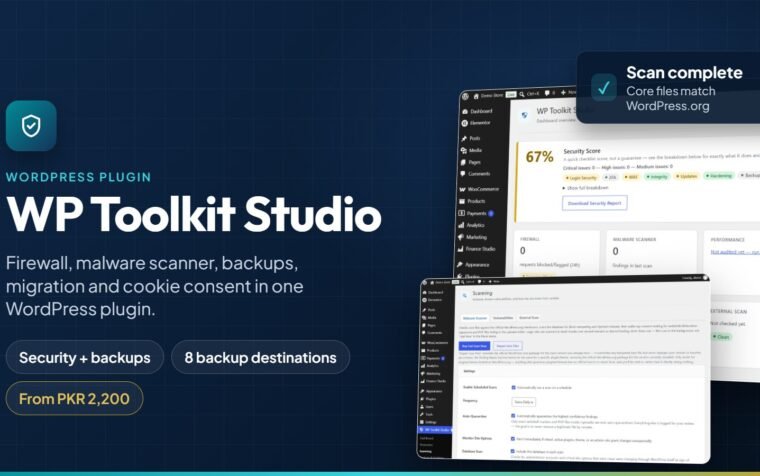Open Analytics in the back window sidebar
Viewport: 760px width, 476px height.
(x=472, y=225)
